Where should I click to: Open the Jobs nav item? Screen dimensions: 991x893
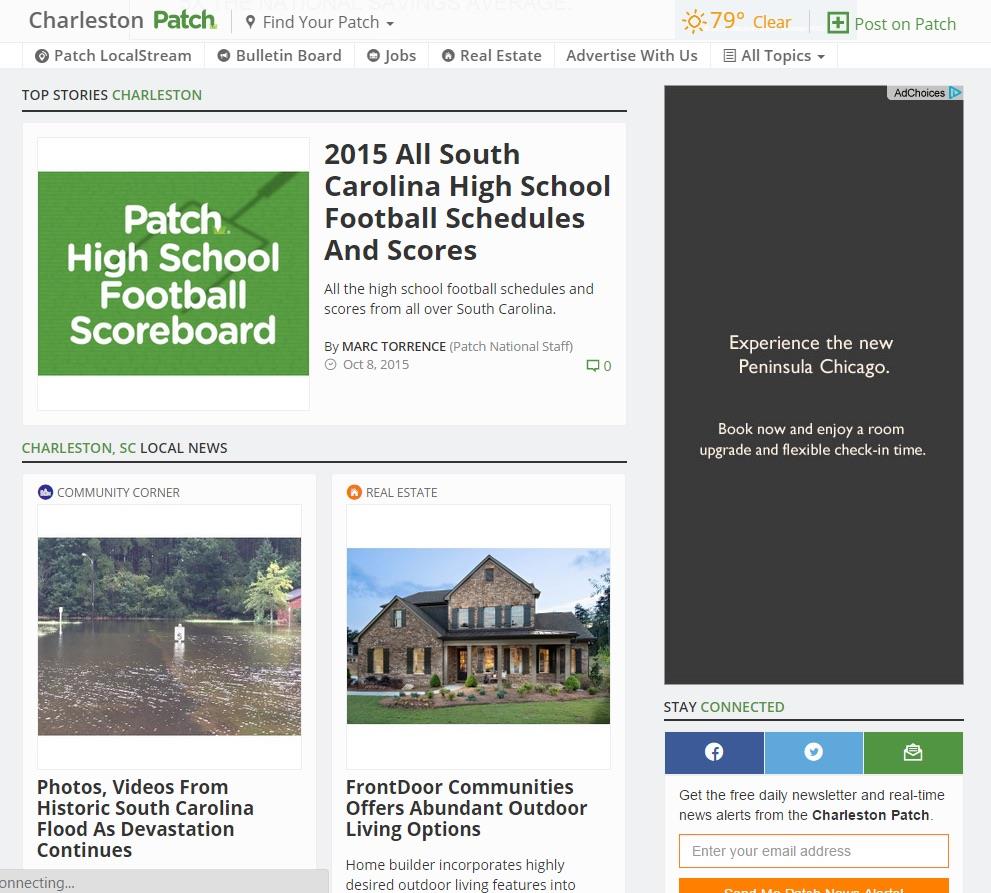391,56
